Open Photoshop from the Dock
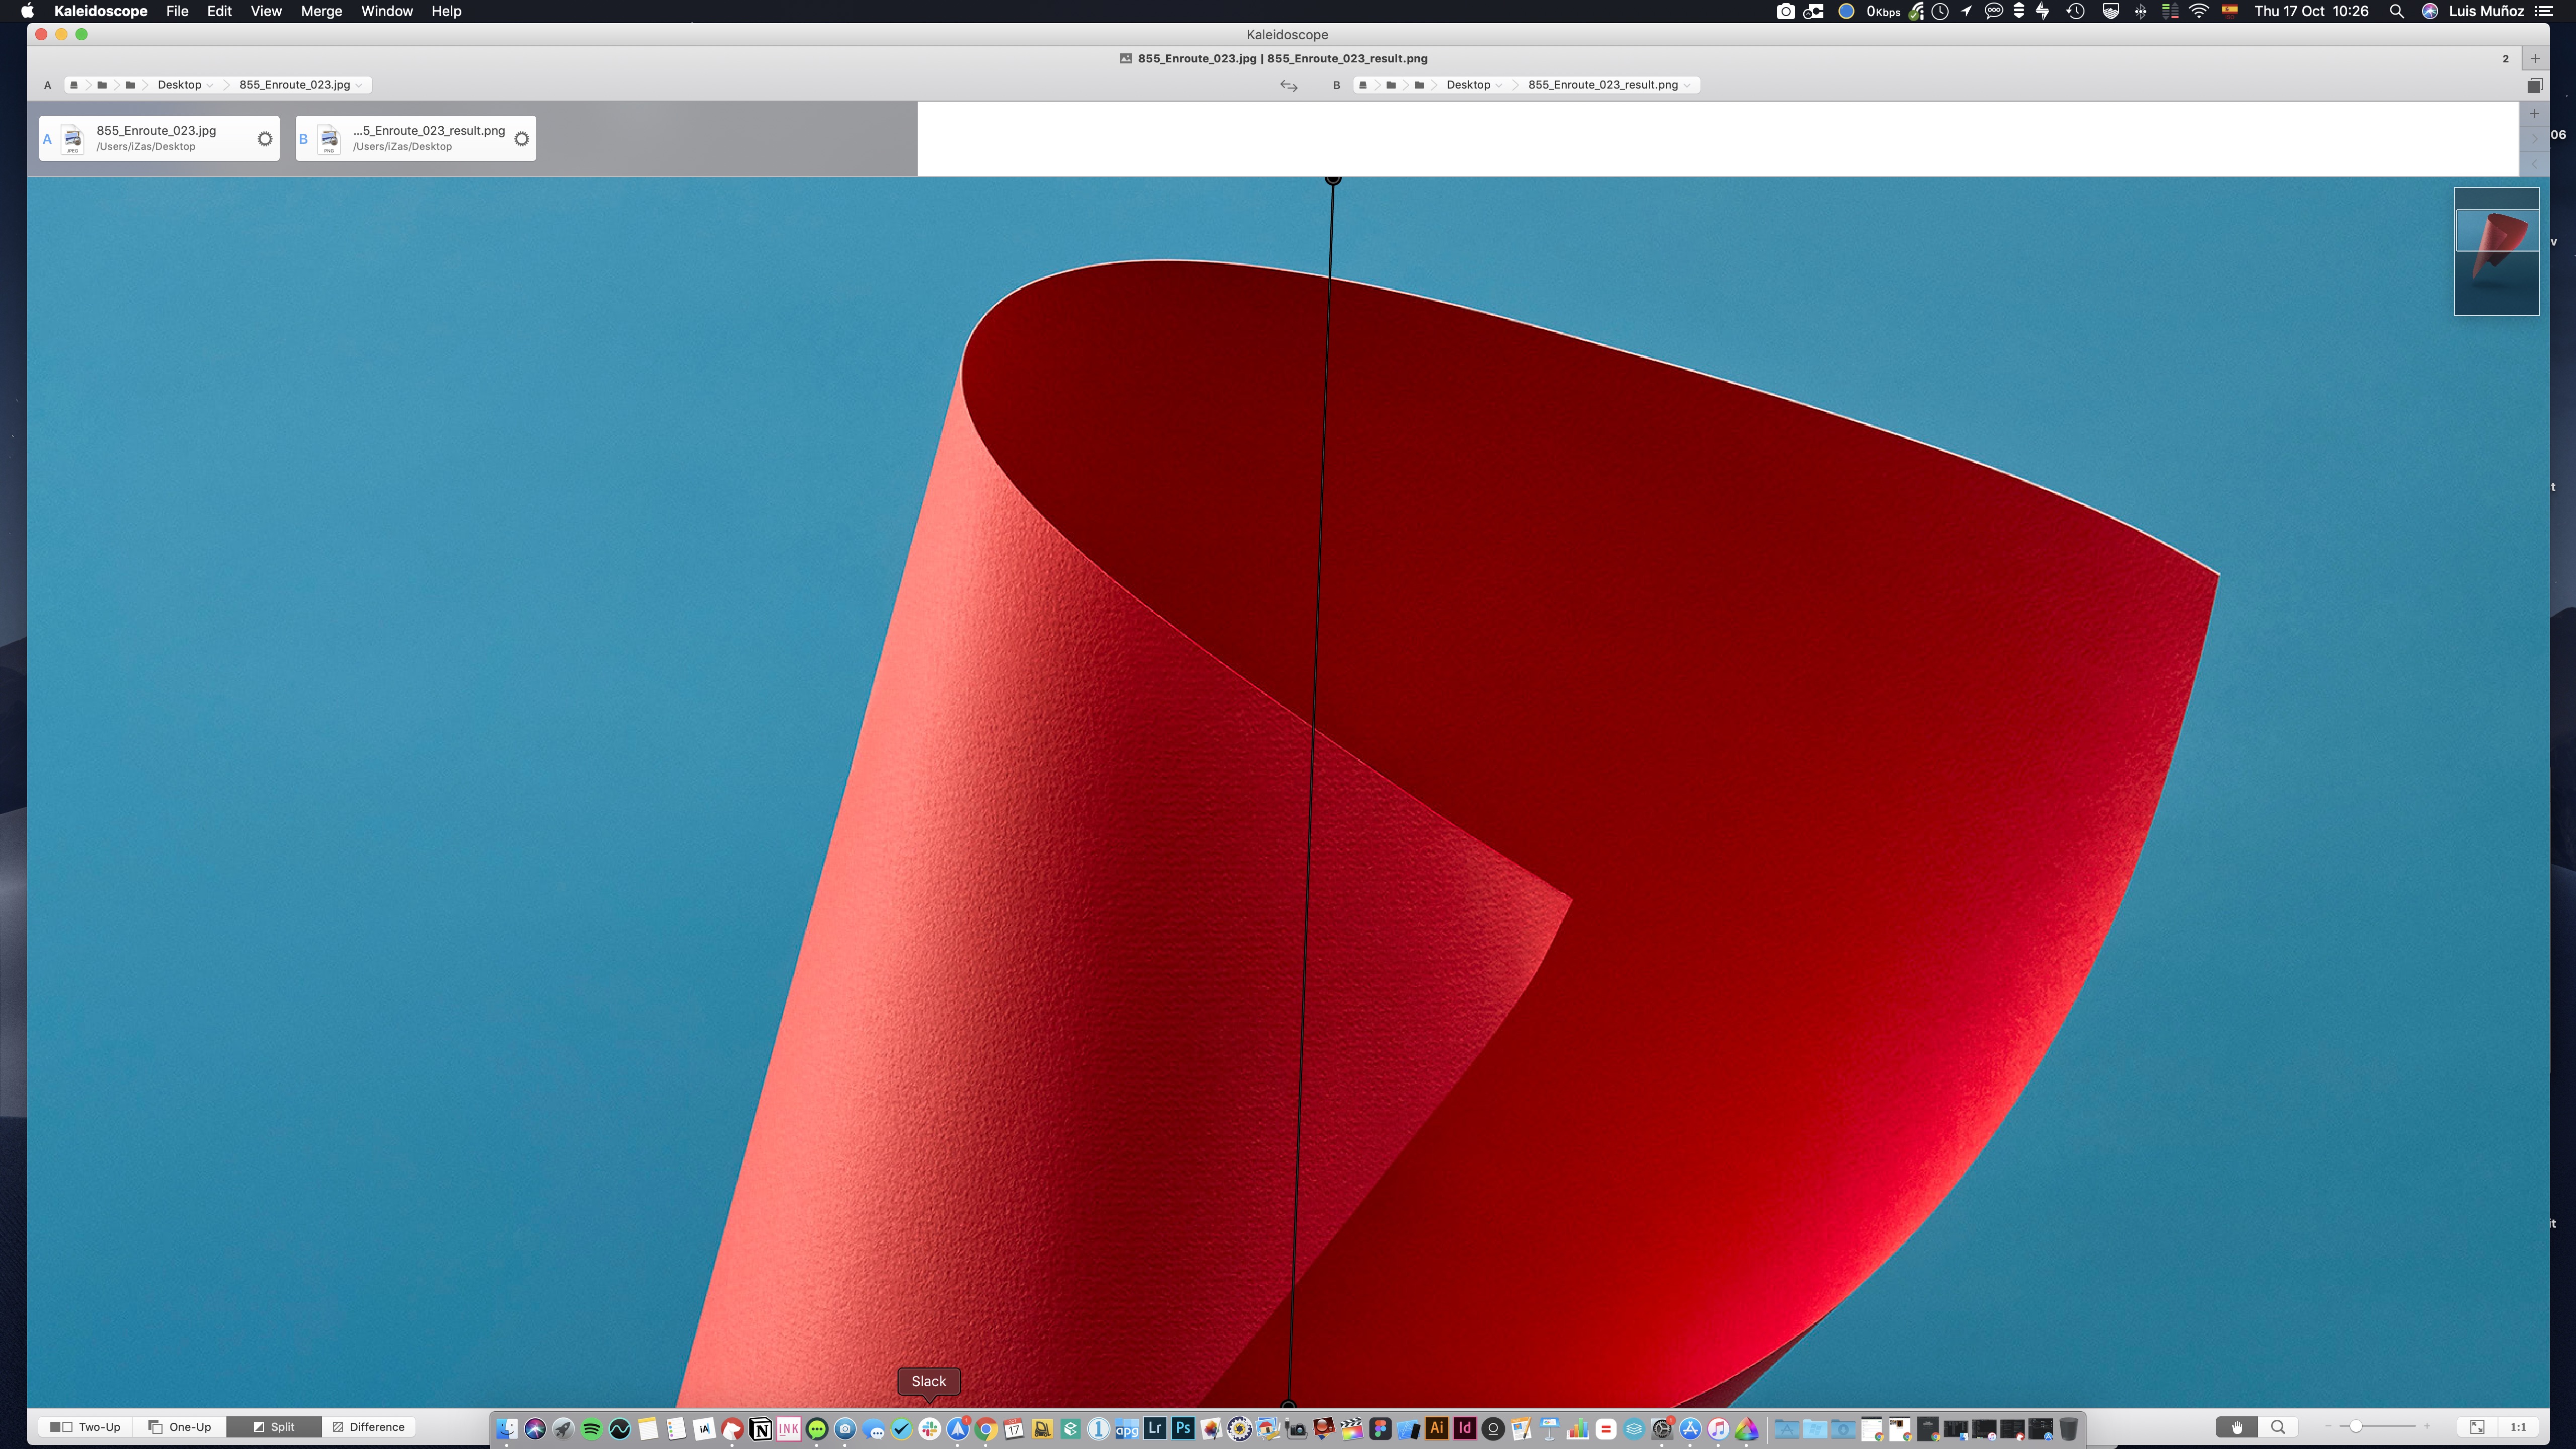Viewport: 2576px width, 1449px height. tap(1183, 1428)
